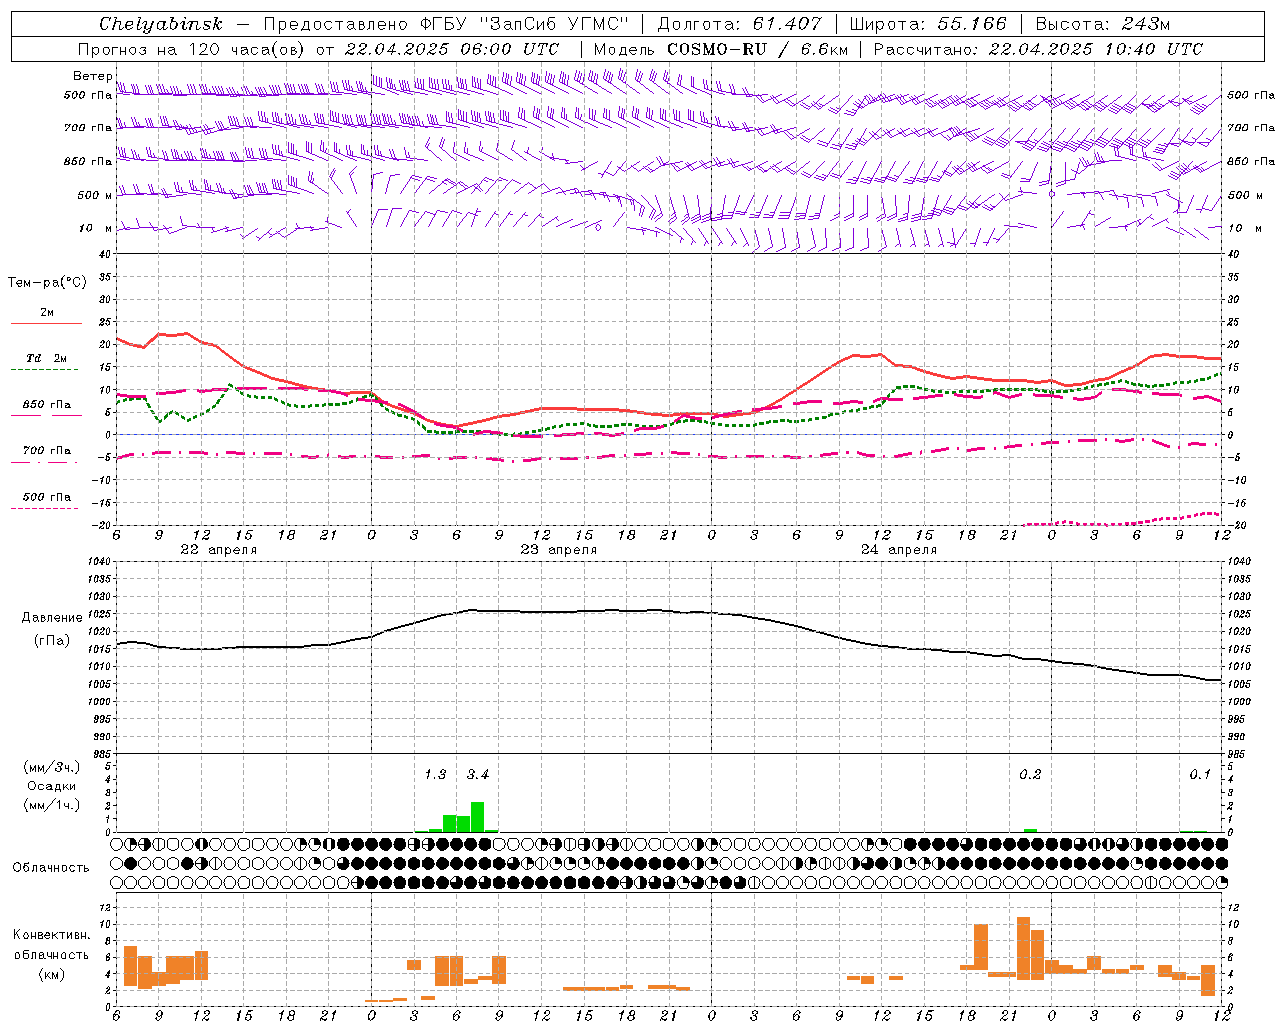1280x1024 pixels.
Task: Click the '0.2' precipitation total value
Action: [x=1030, y=775]
